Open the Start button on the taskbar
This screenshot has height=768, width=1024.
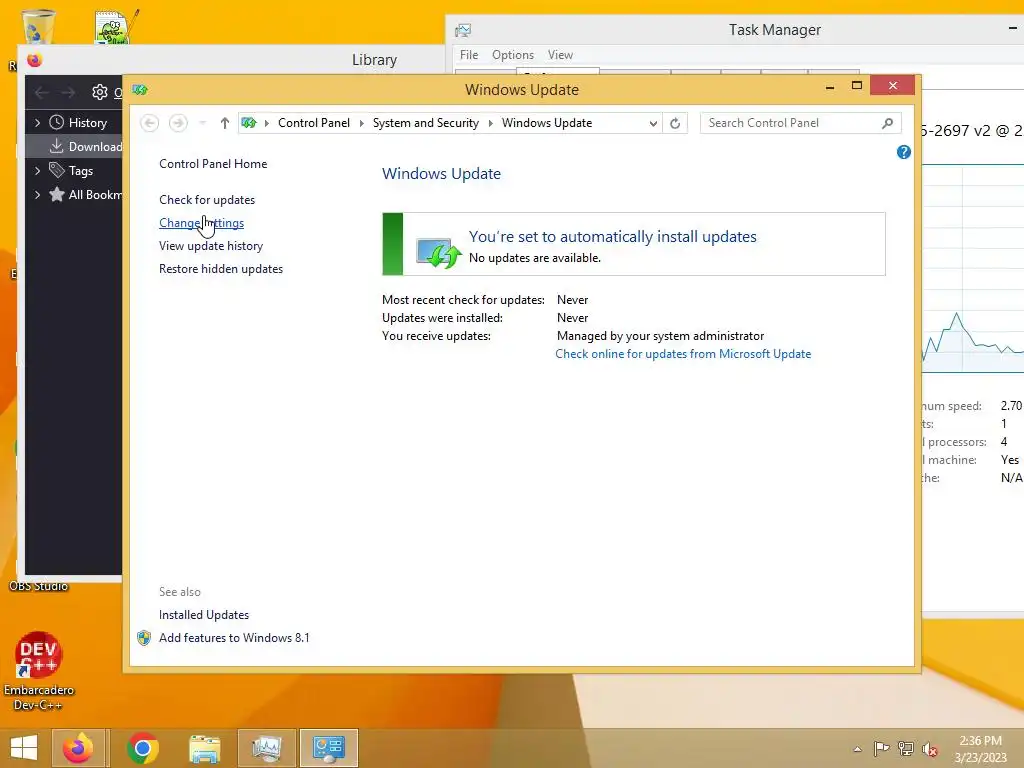coord(24,748)
